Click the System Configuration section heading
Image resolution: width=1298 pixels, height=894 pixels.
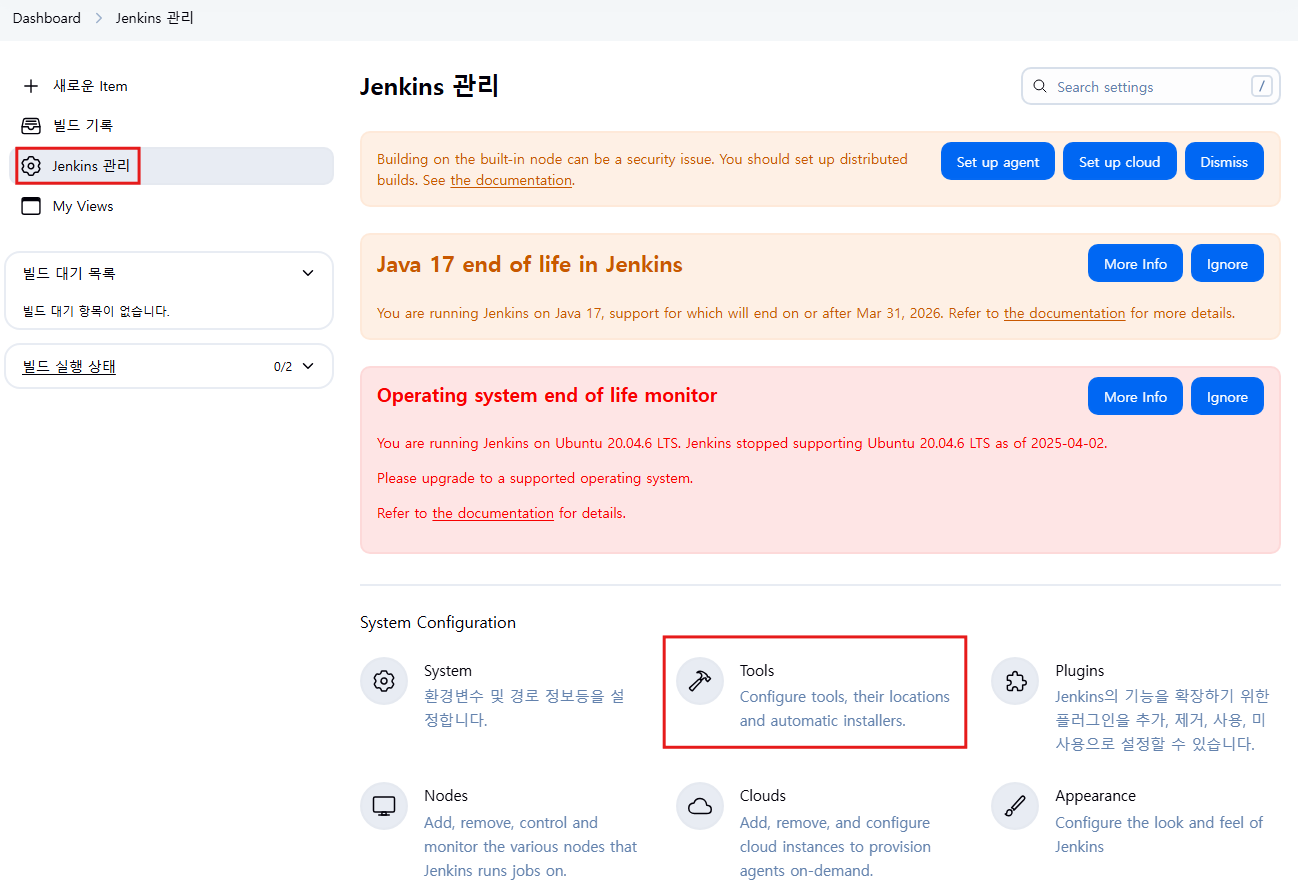(x=438, y=622)
